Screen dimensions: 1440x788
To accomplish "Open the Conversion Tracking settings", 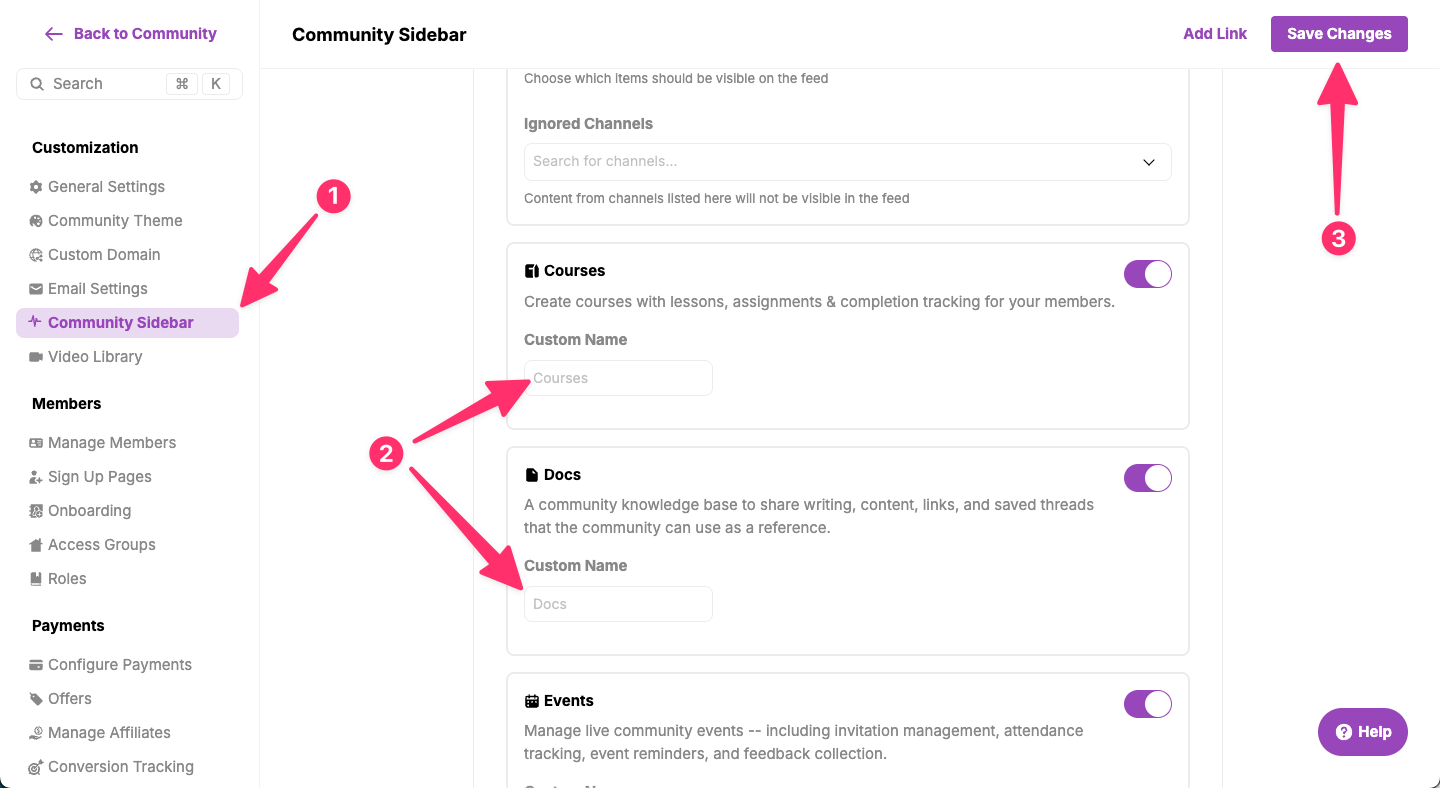I will [x=120, y=767].
